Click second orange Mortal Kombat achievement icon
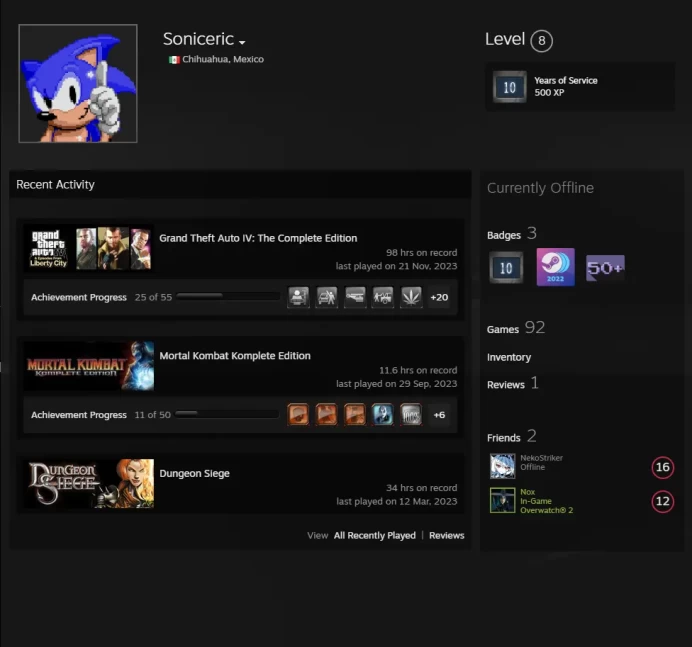Screen dimensions: 692x647 (327, 415)
